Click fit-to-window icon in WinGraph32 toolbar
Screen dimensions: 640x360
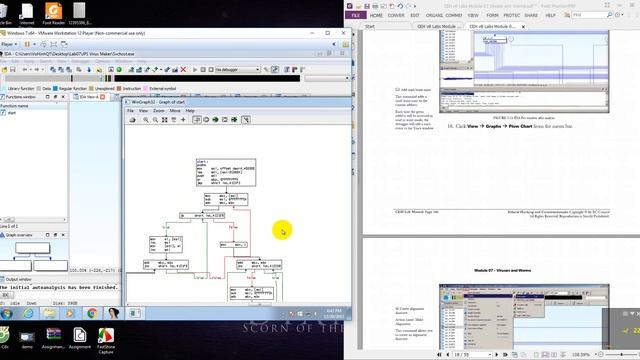(x=164, y=120)
